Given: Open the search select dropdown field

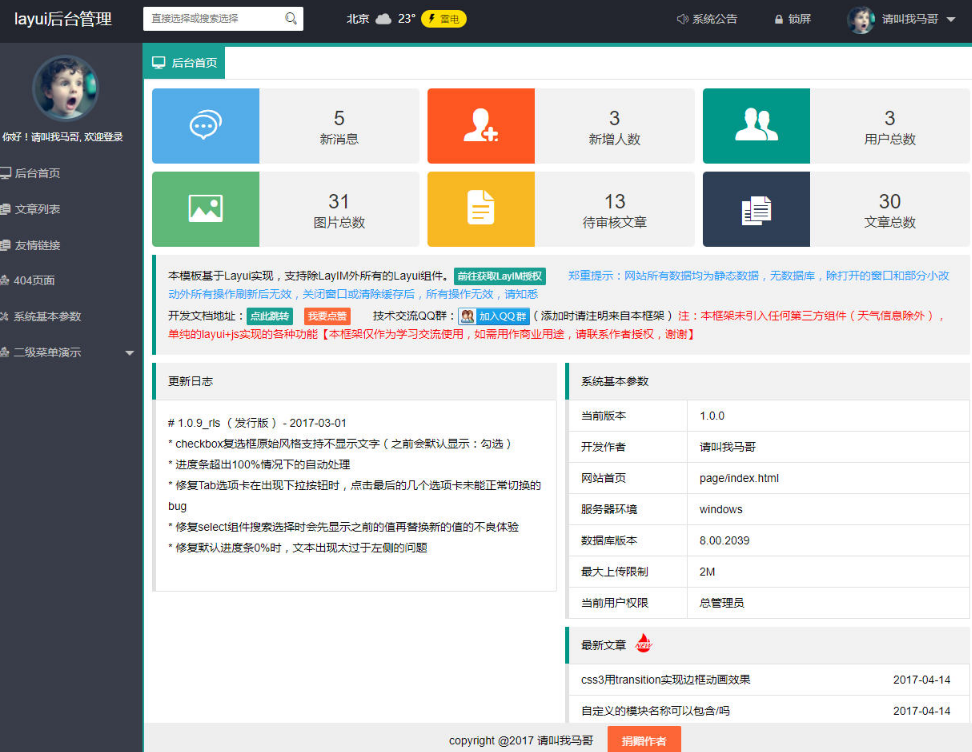Looking at the screenshot, I should pyautogui.click(x=214, y=19).
